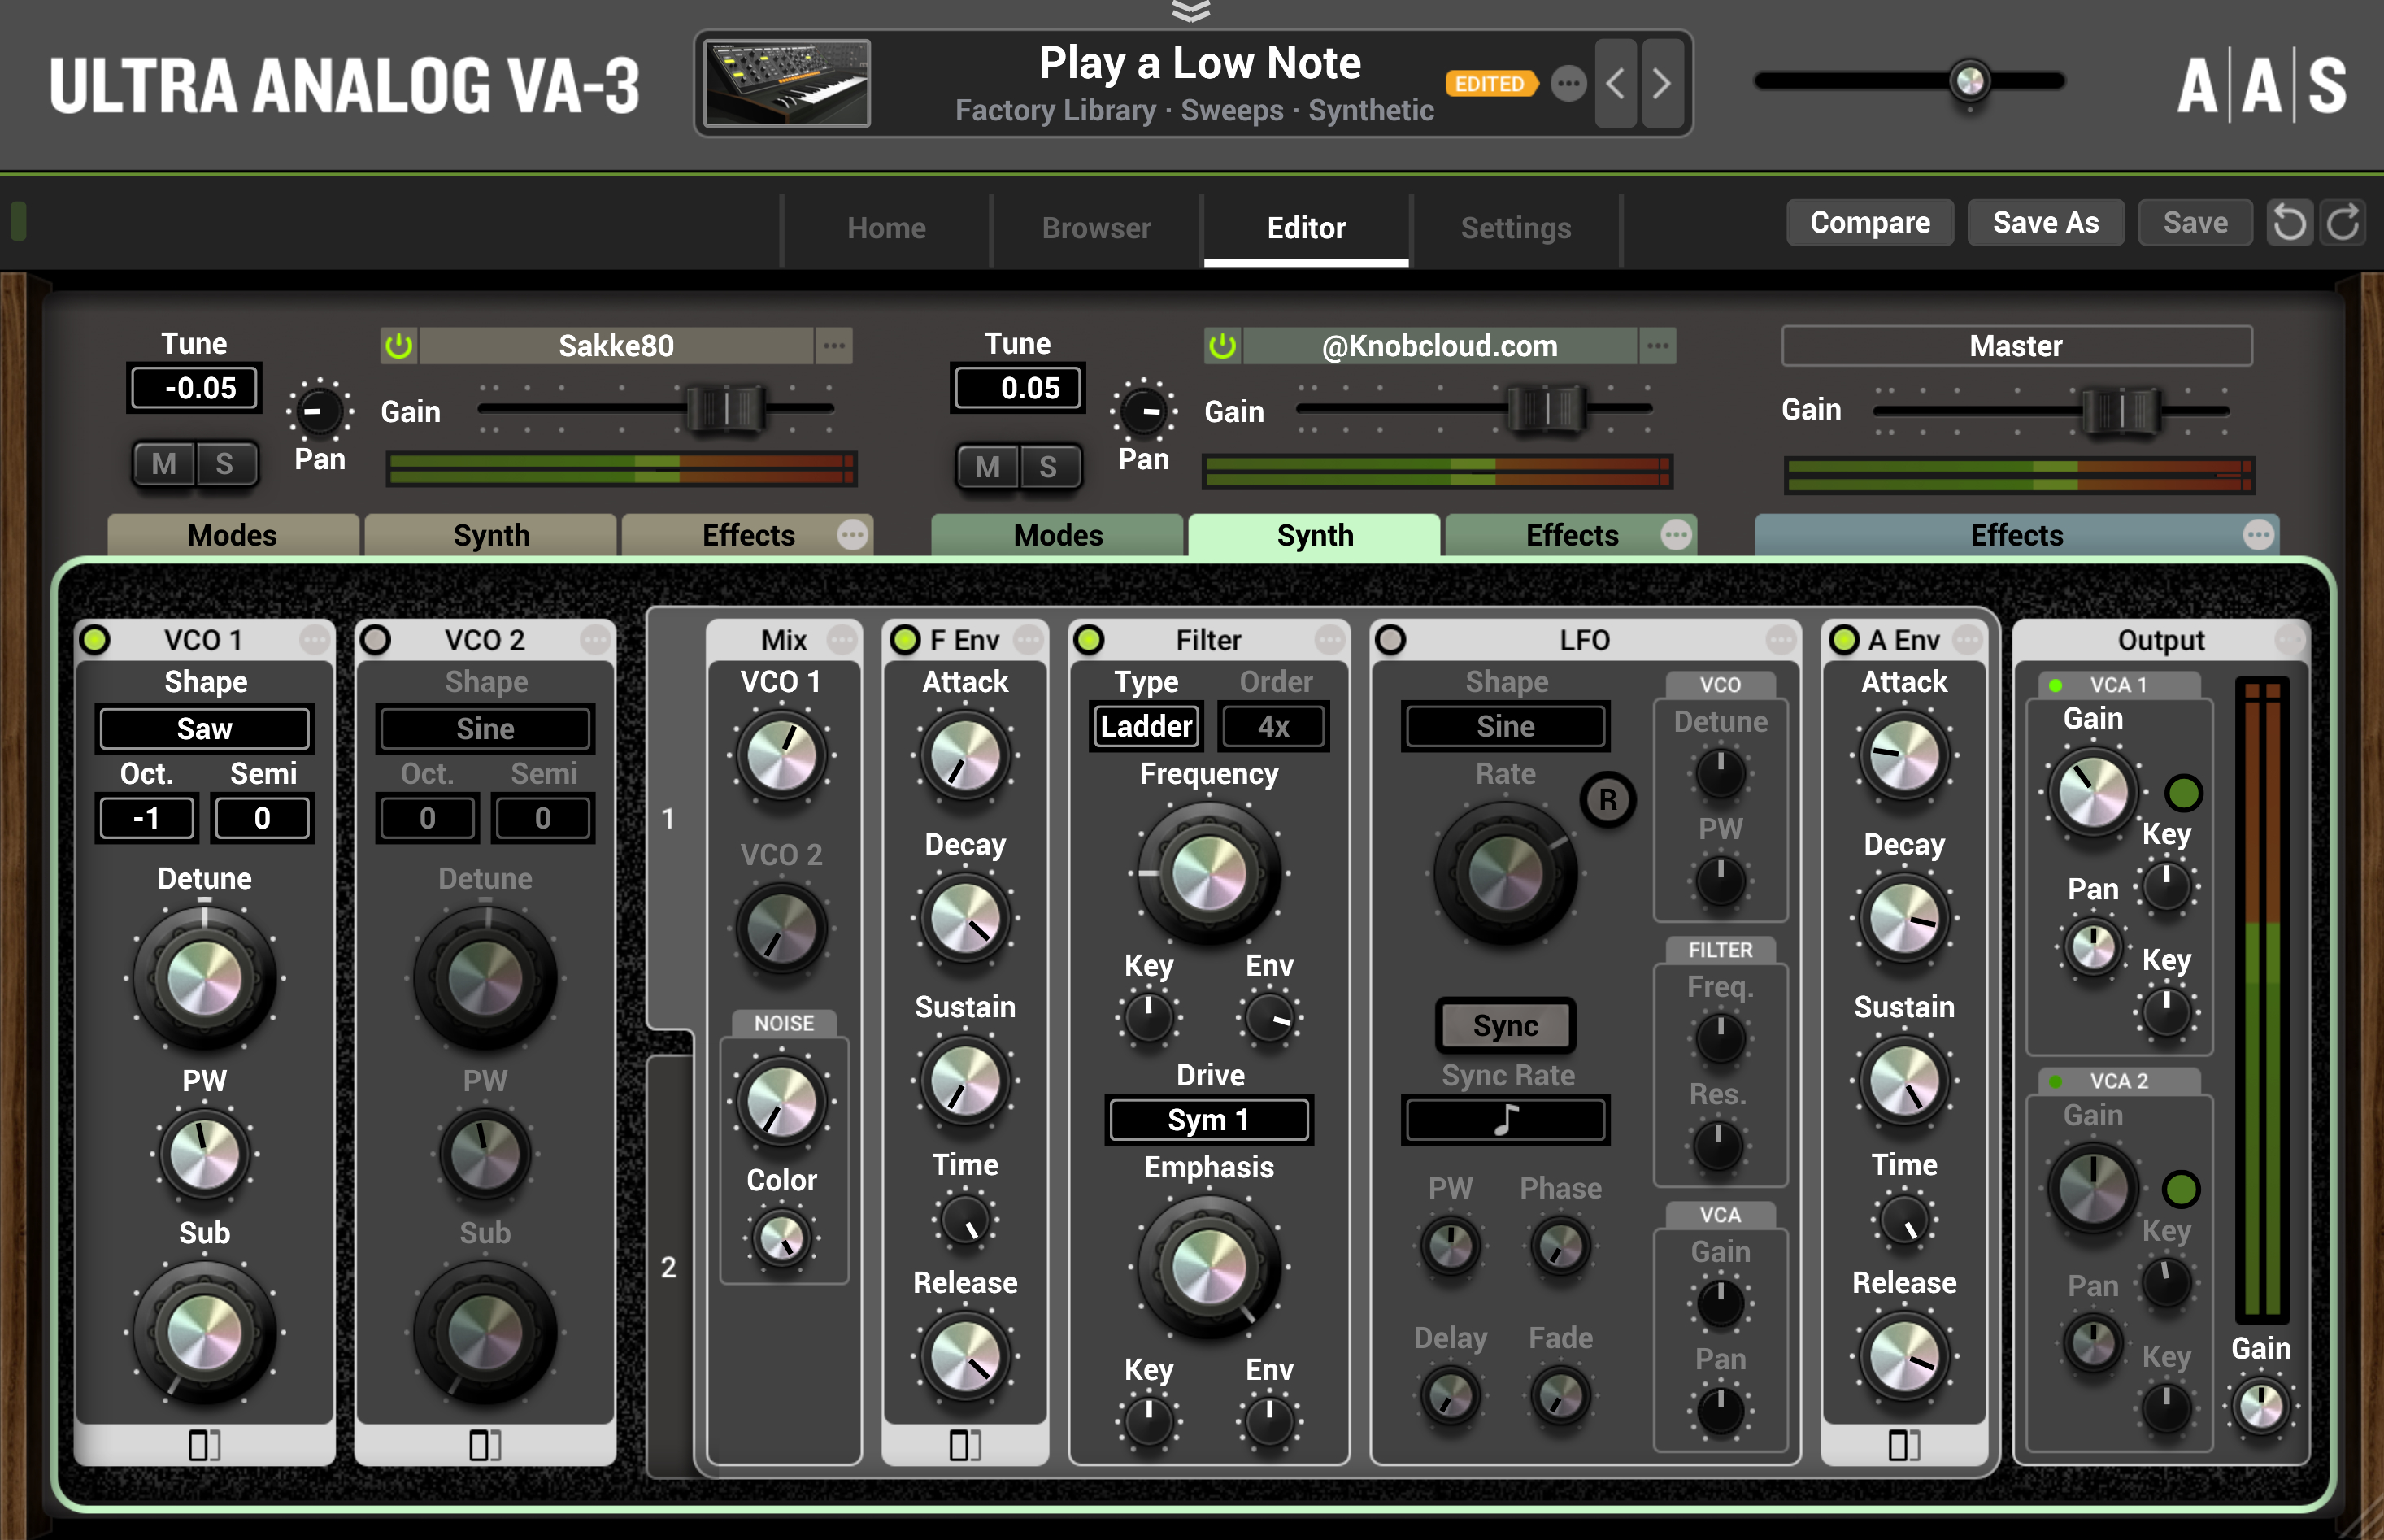Screen dimensions: 2384x1540
Task: Click the Tune field showing -0.05
Action: coord(193,388)
